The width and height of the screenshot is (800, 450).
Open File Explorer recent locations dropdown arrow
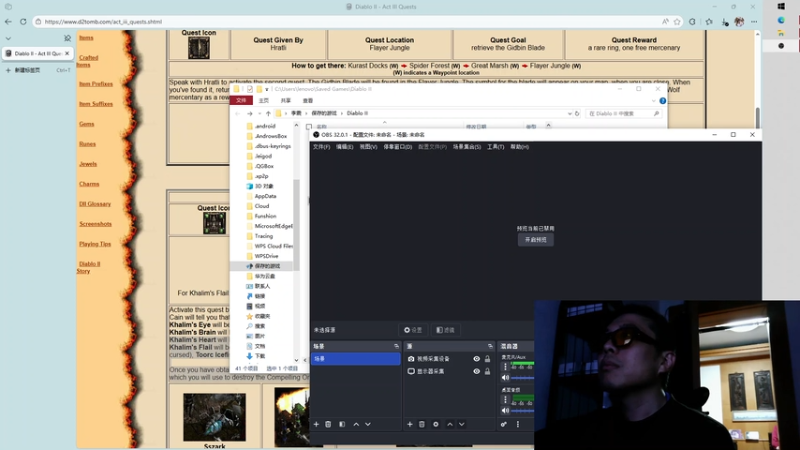[x=259, y=113]
